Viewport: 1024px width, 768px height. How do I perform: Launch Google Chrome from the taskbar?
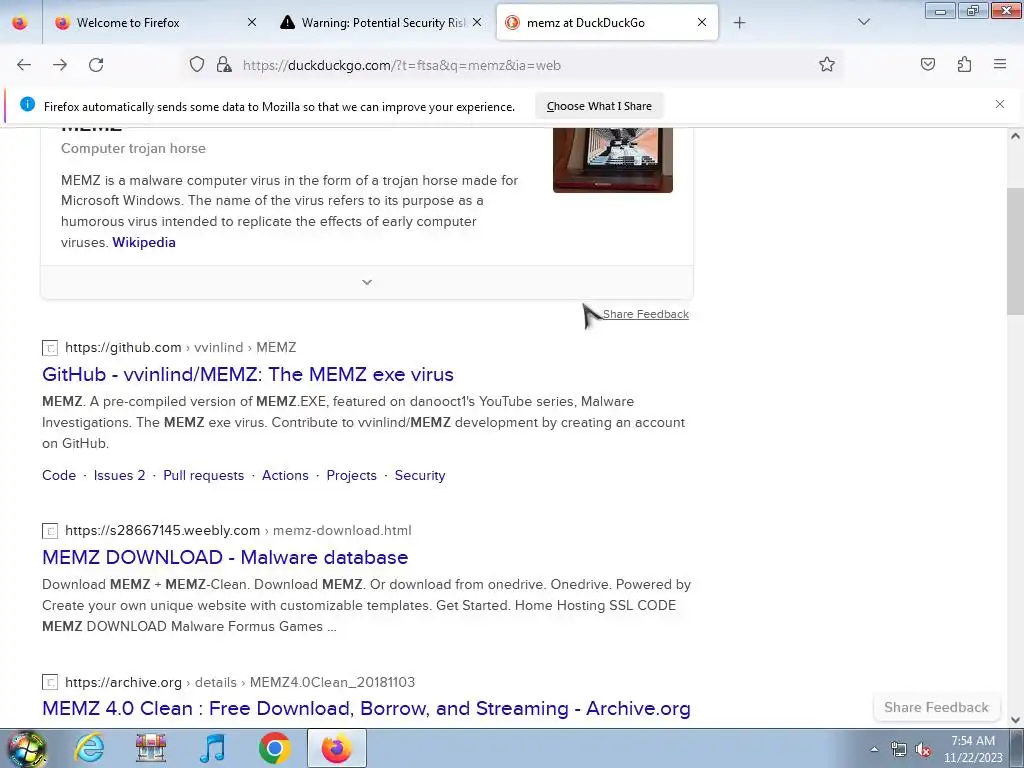click(274, 748)
